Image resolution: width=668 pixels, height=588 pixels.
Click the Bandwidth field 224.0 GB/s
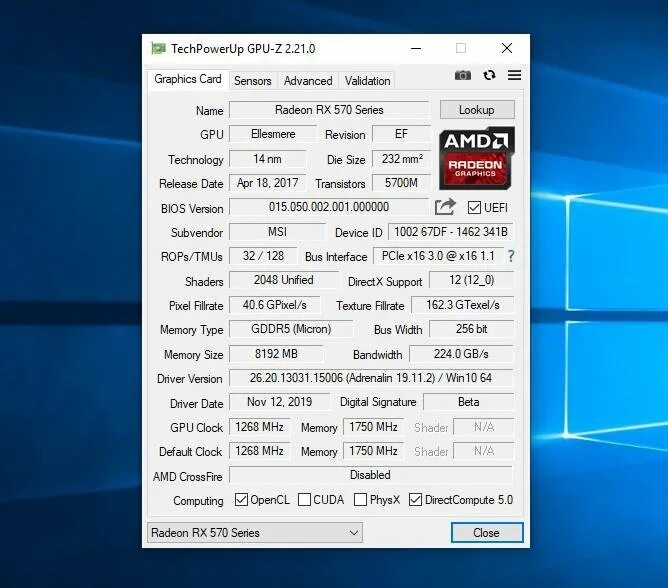click(461, 354)
